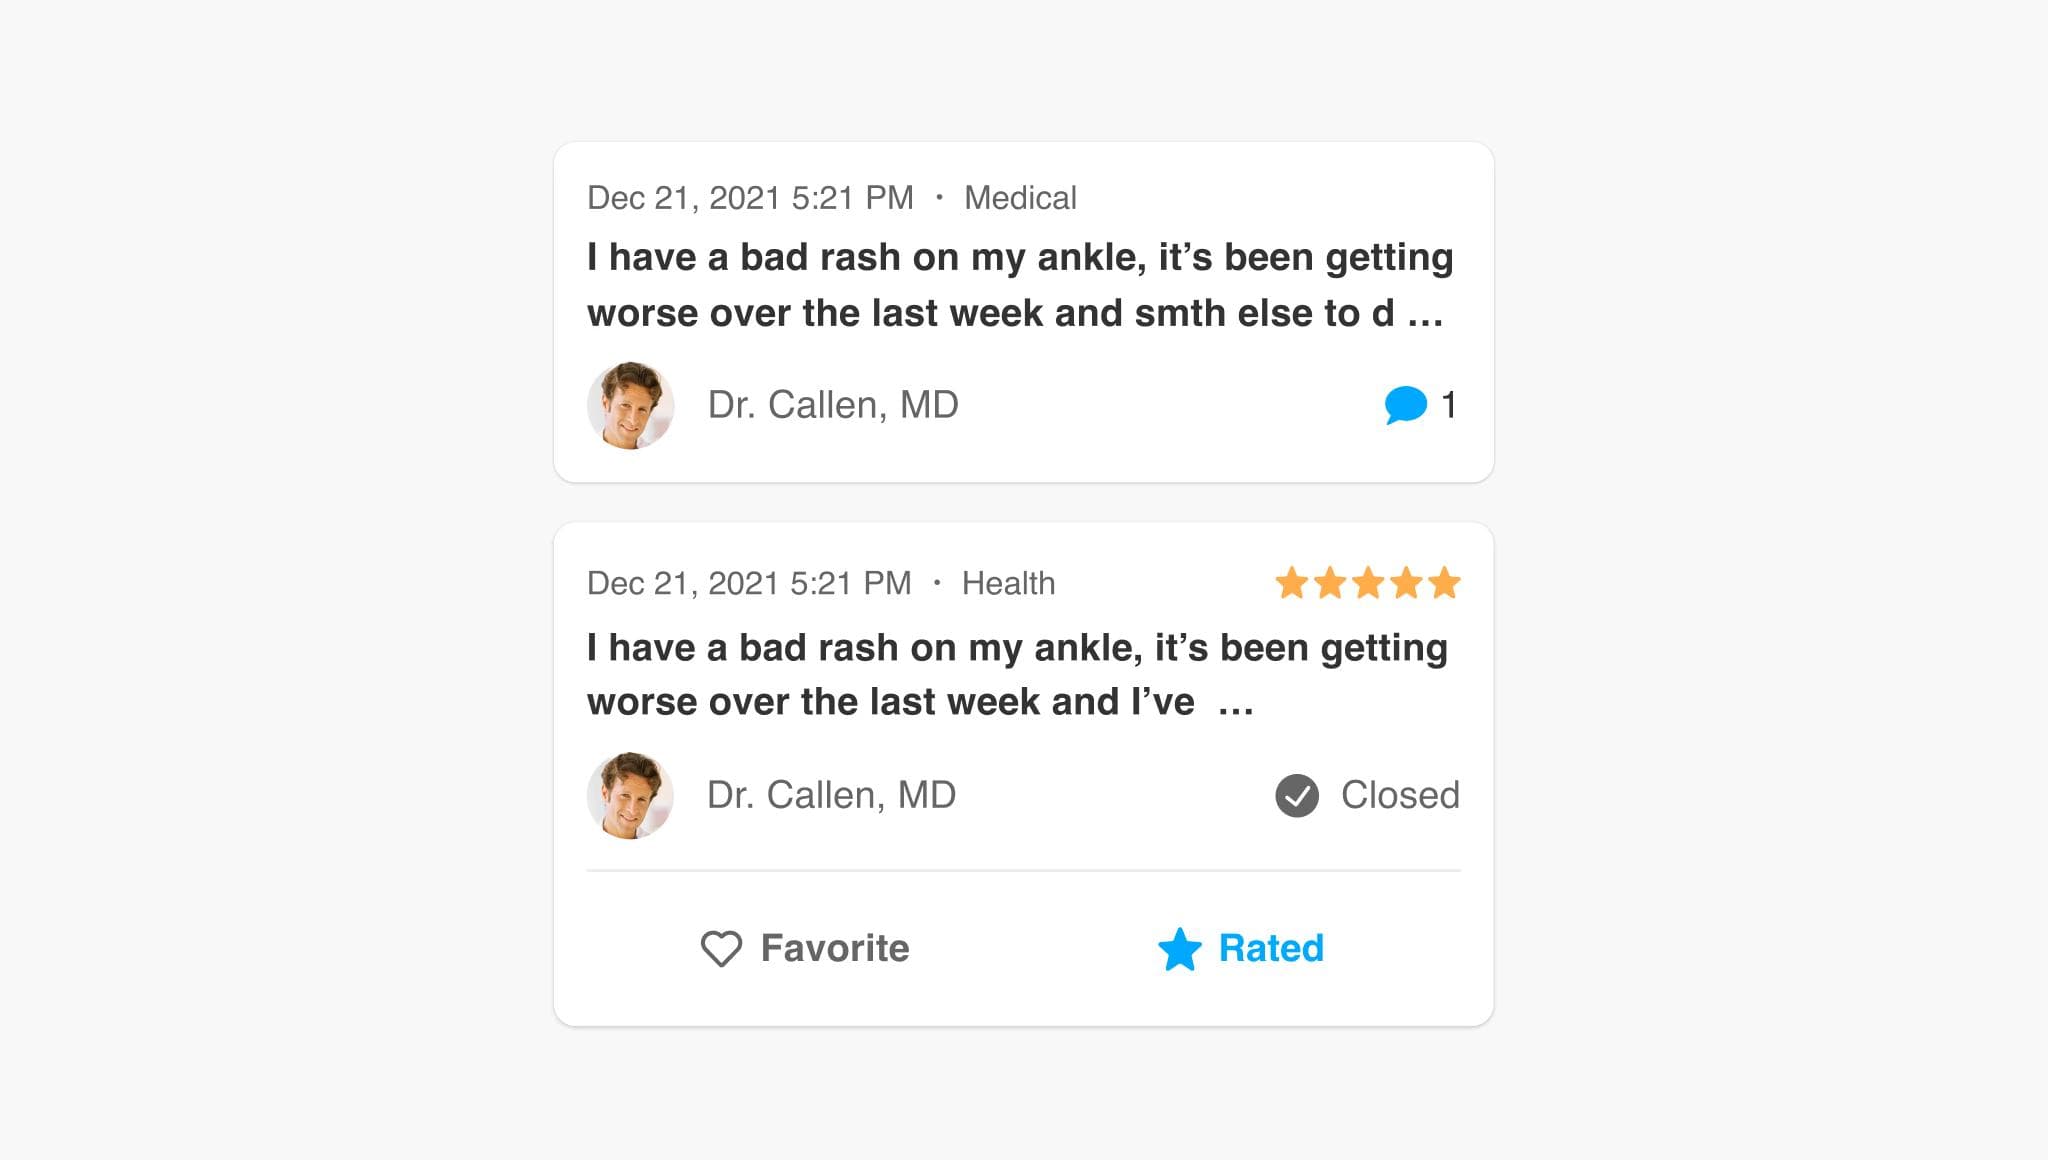Click the five-star rating in Health card

point(1367,583)
